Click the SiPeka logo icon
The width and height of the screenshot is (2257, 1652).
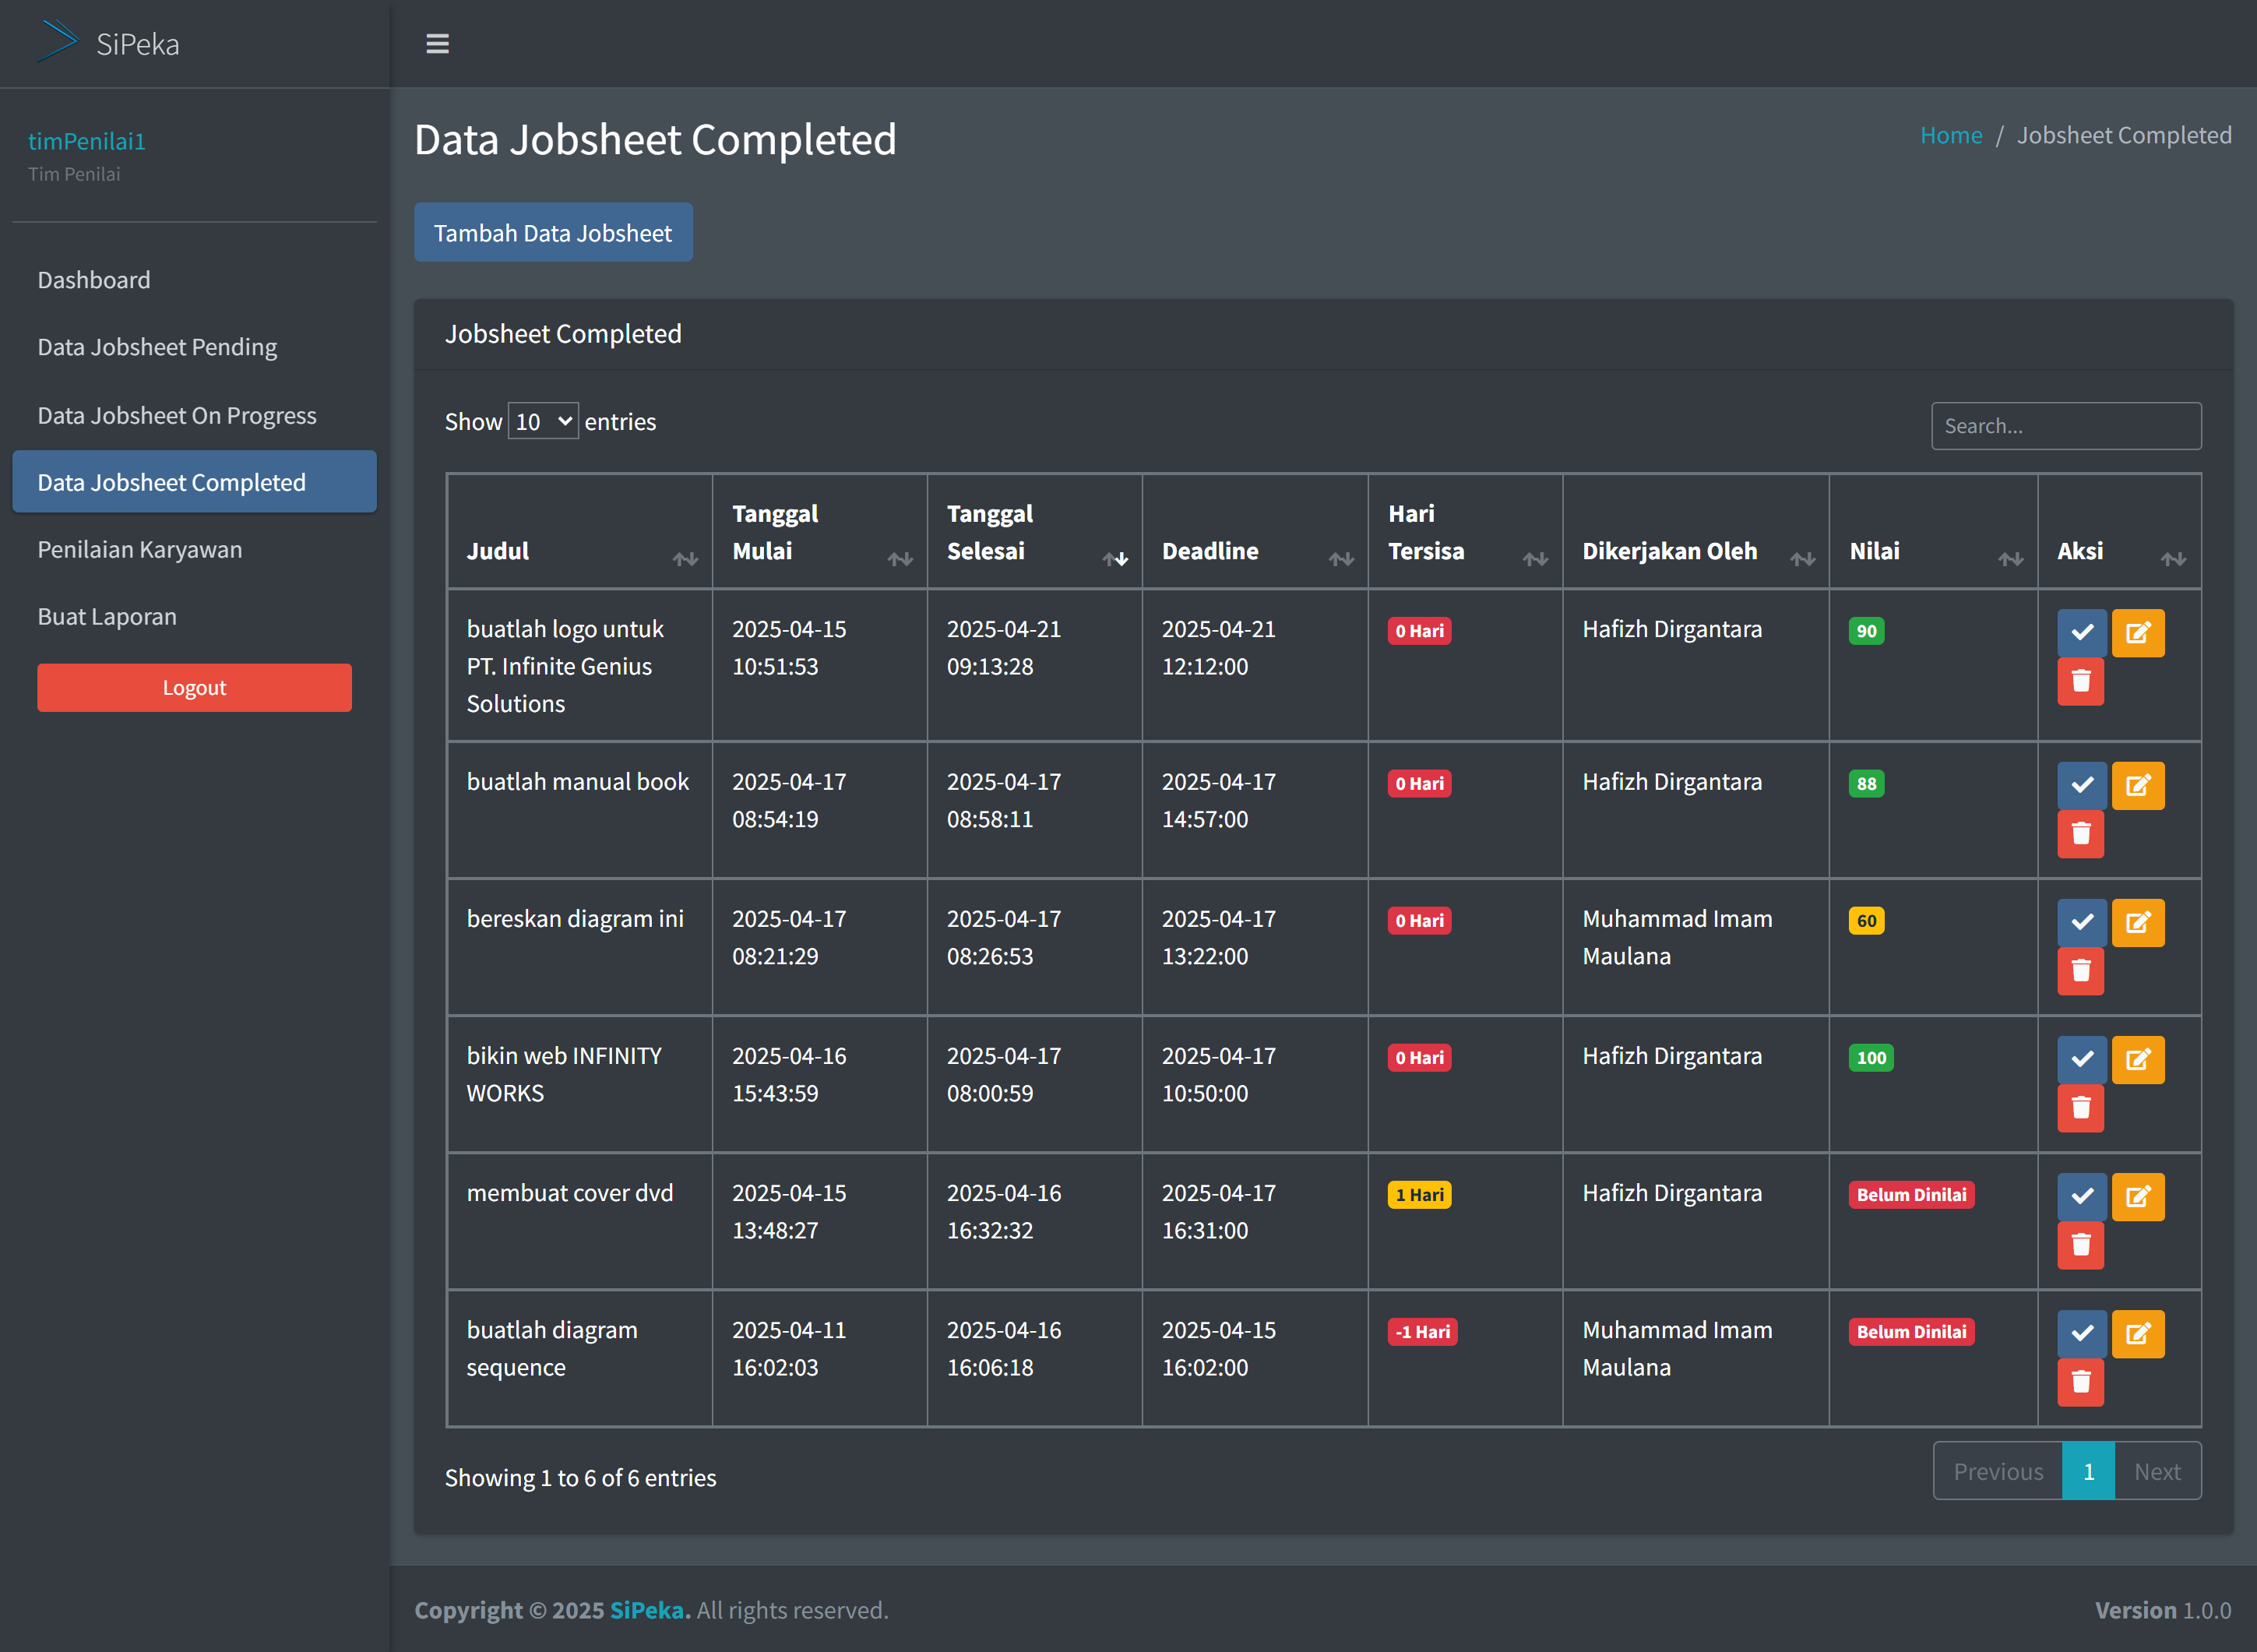pyautogui.click(x=57, y=42)
